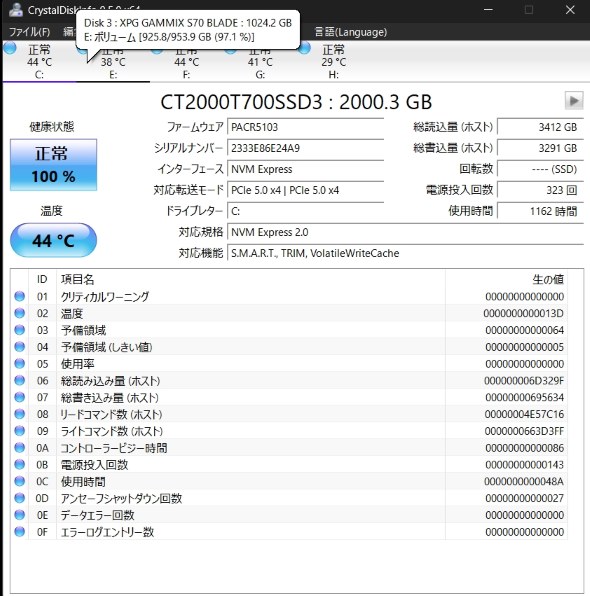The height and width of the screenshot is (596, 590).
Task: Click the blue status orb of drive C:
Action: pos(10,48)
